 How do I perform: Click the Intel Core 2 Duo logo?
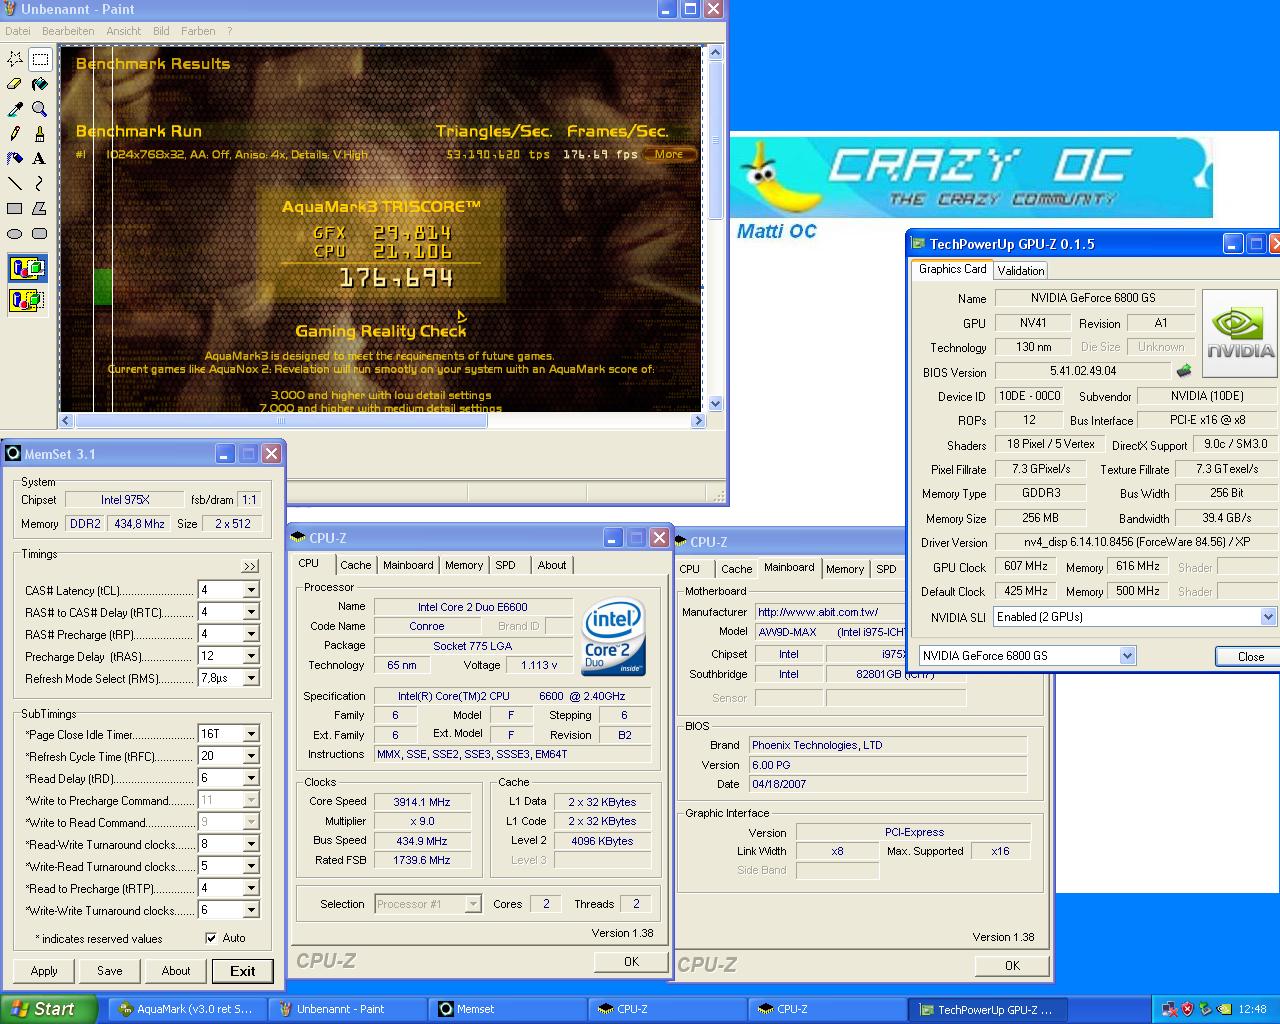(x=614, y=637)
